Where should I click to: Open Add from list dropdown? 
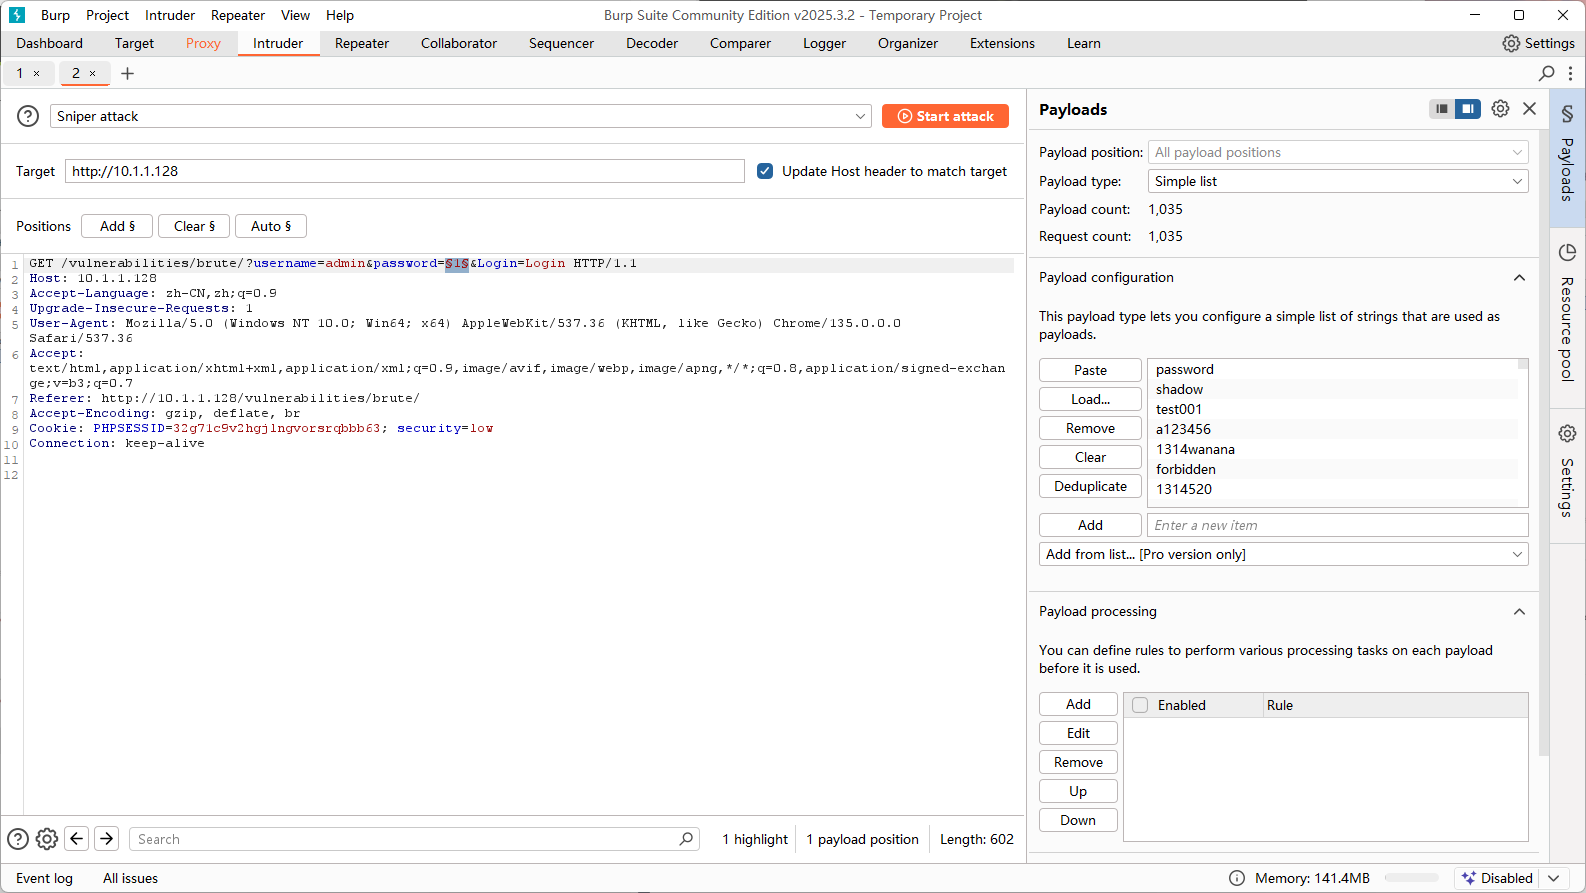tap(1284, 554)
